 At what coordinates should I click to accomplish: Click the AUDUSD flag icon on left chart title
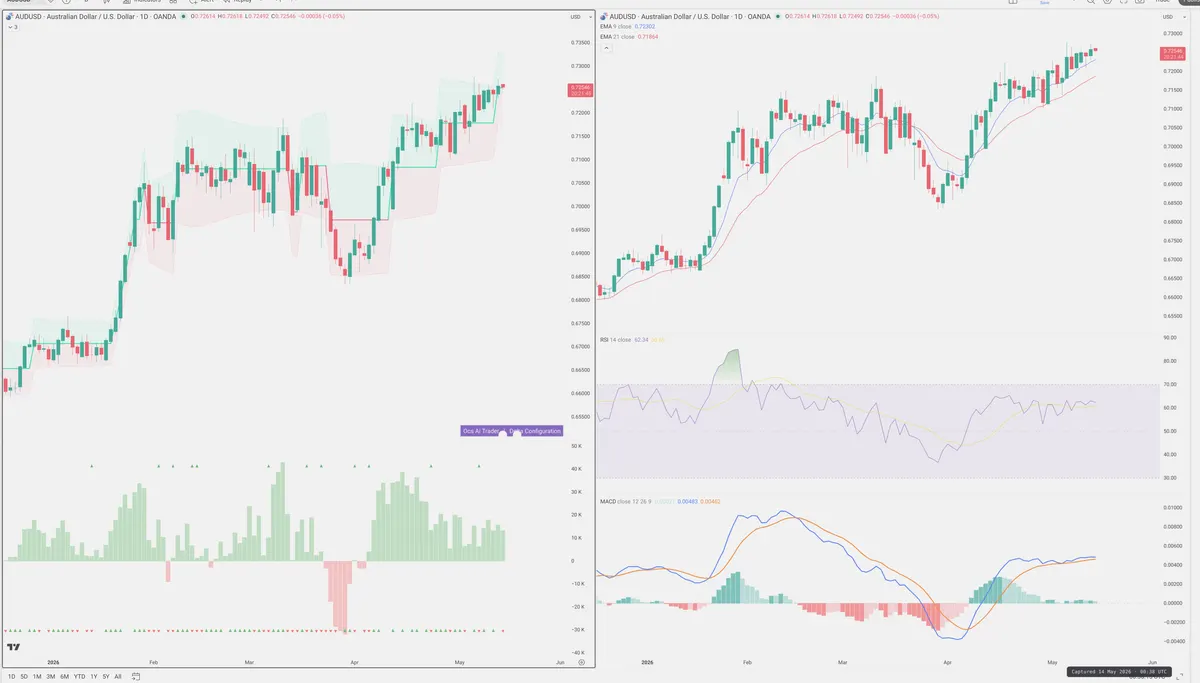coord(9,17)
